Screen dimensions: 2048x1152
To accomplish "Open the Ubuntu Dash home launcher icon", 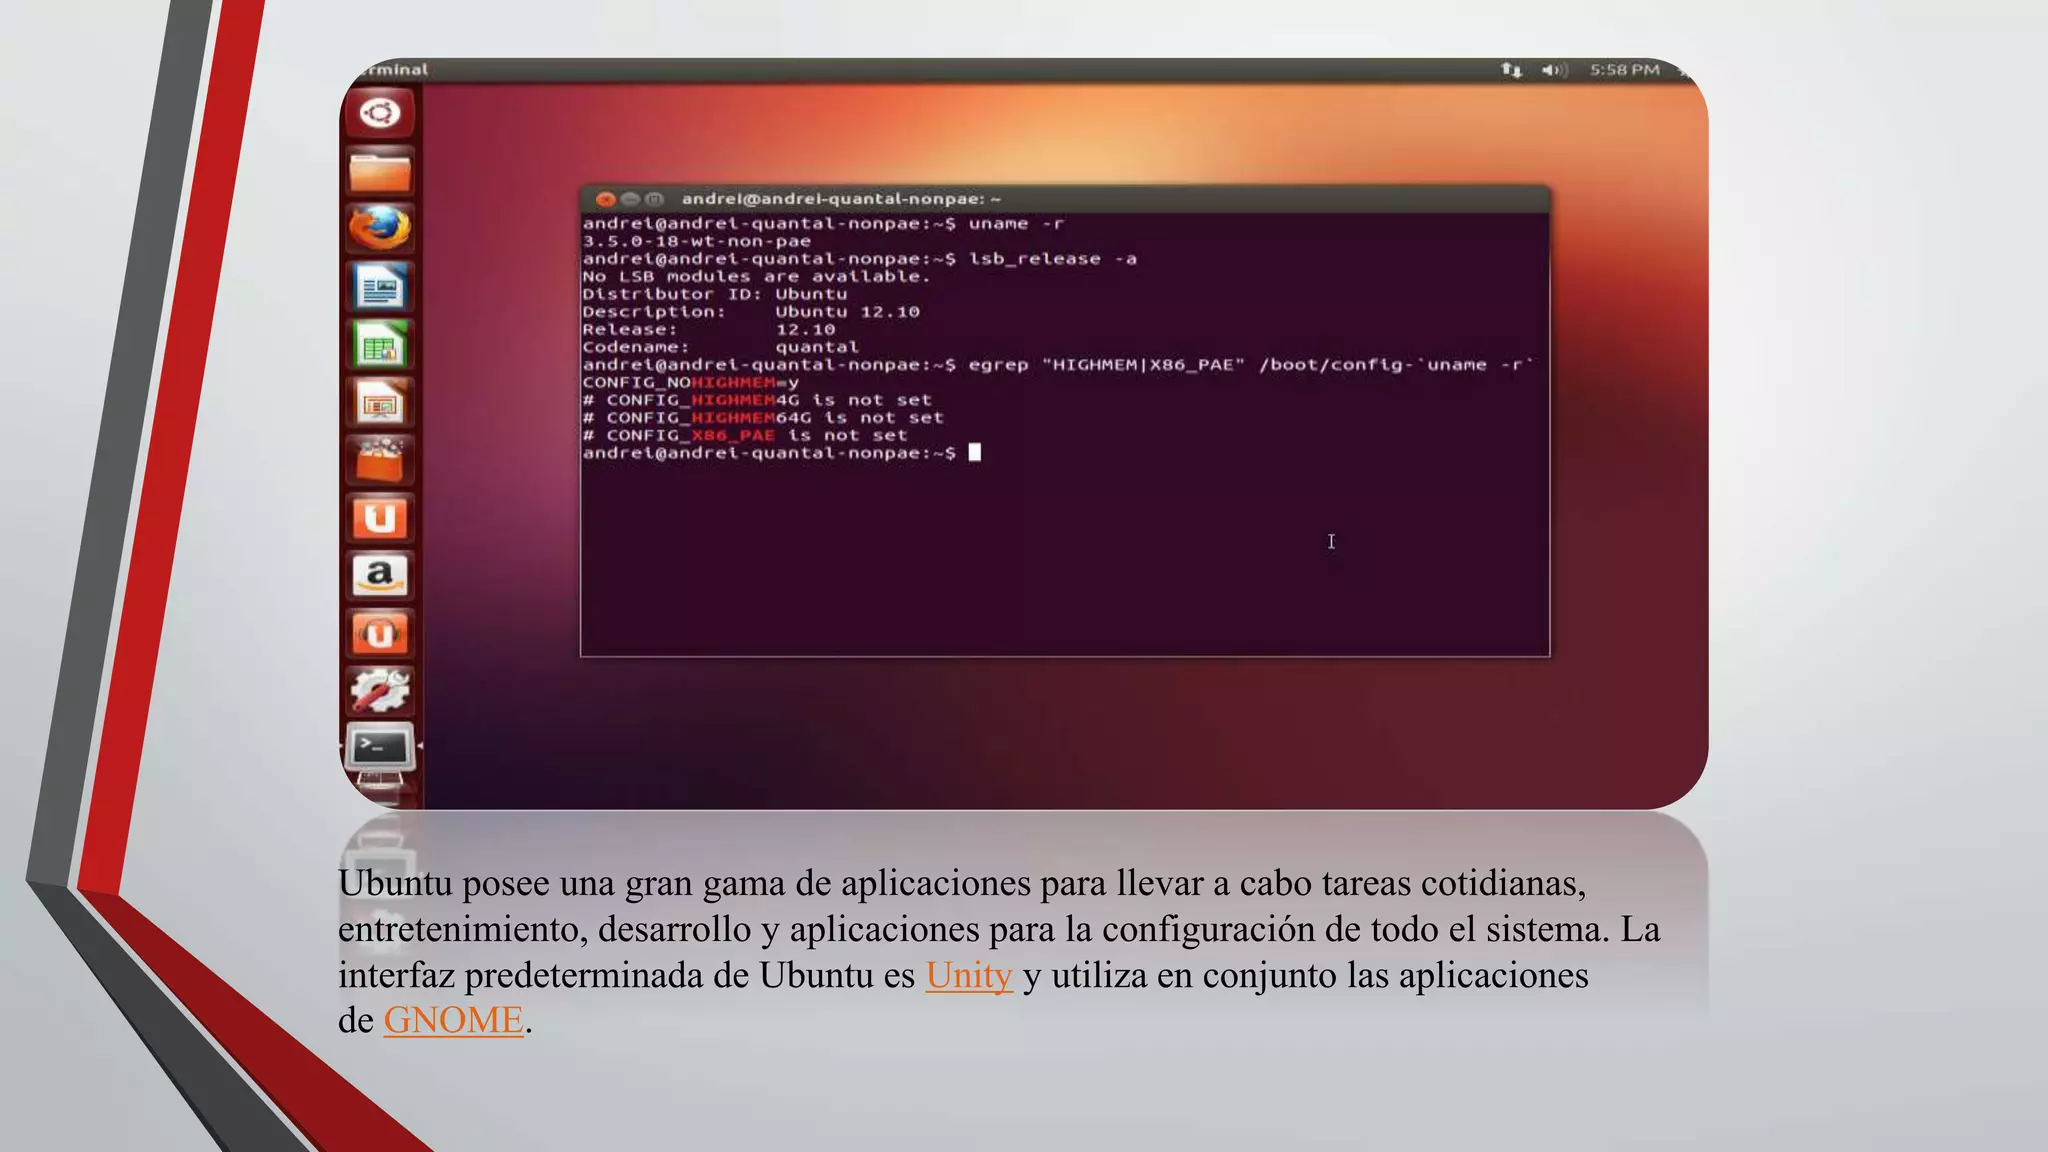I will (380, 113).
